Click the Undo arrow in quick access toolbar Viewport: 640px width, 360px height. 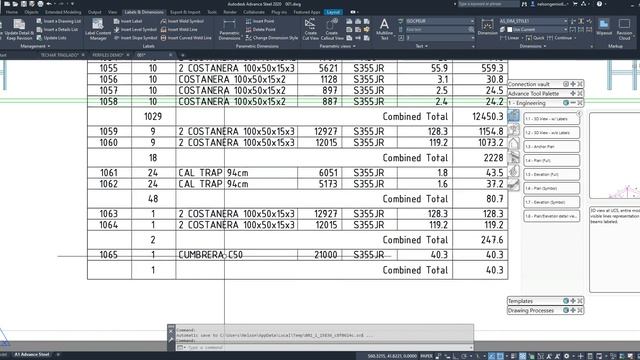49,4
